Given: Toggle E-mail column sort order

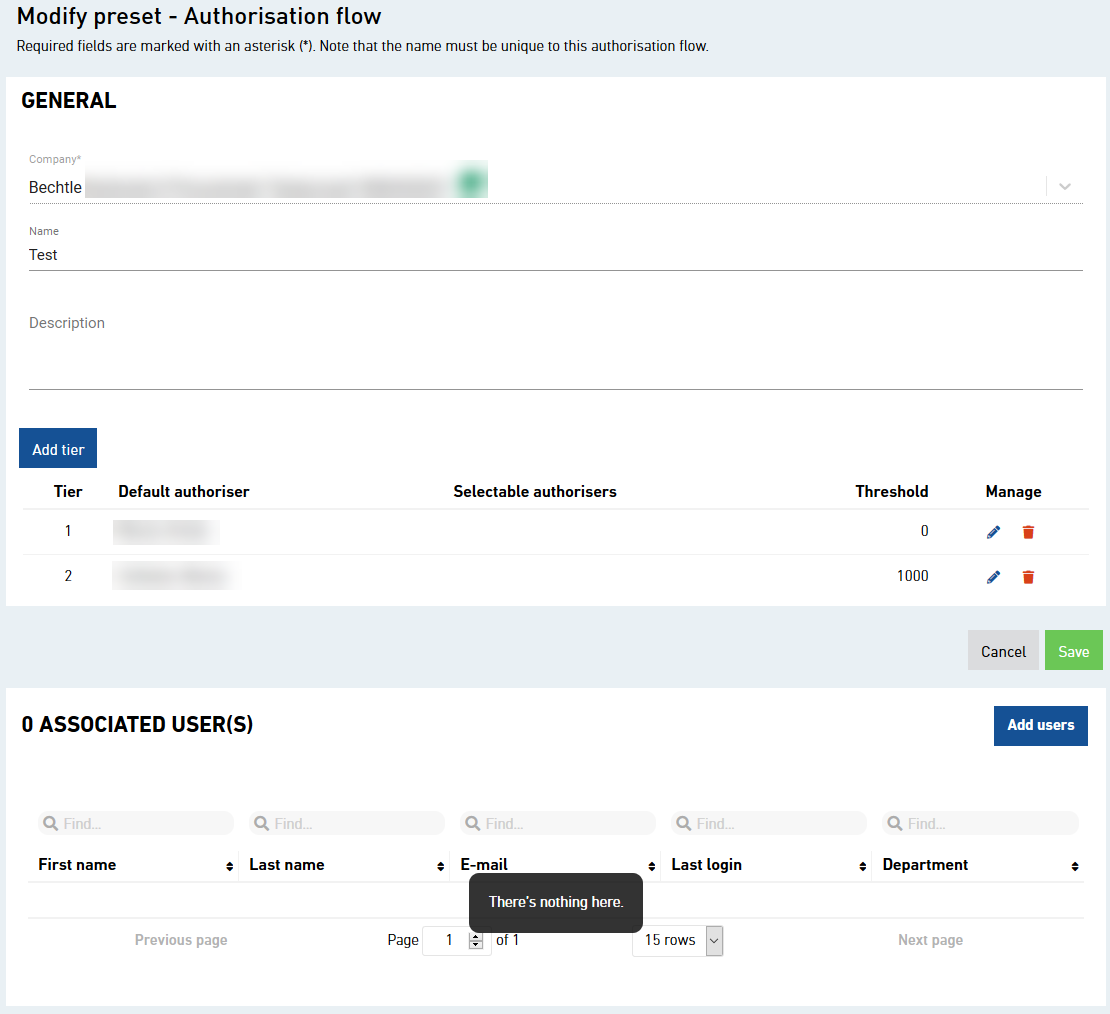Looking at the screenshot, I should (x=650, y=865).
